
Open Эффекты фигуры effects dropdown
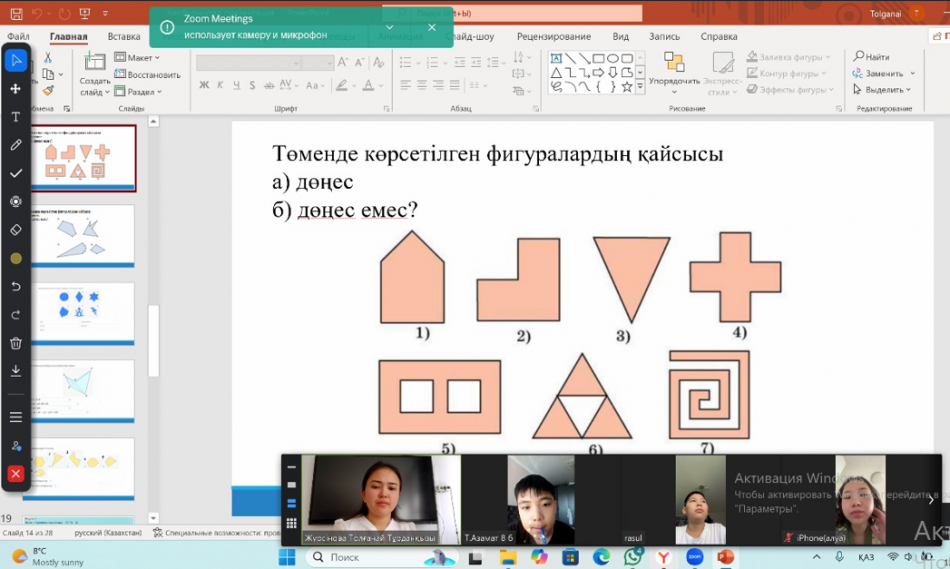click(790, 90)
